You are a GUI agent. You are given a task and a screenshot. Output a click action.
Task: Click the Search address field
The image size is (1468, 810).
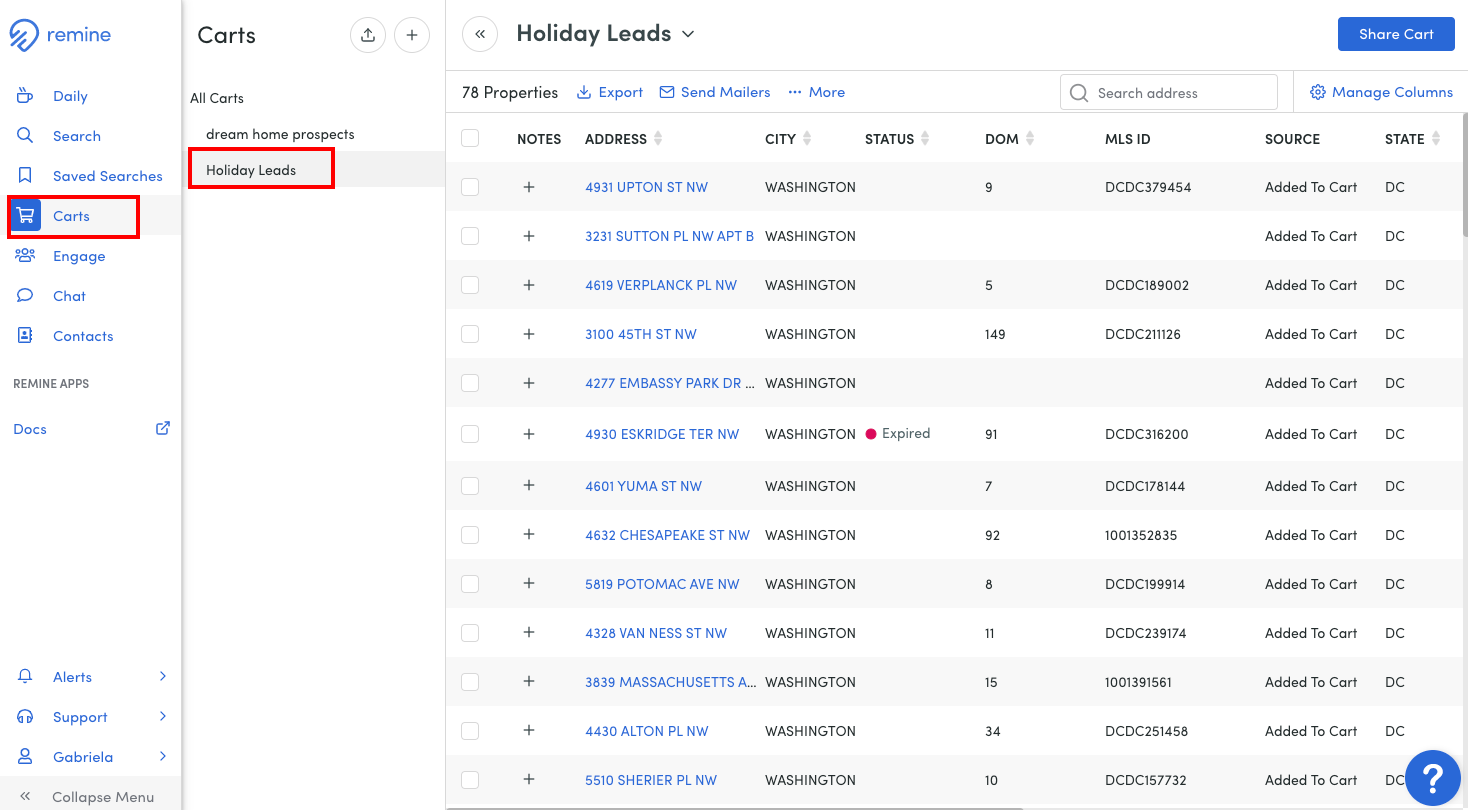pyautogui.click(x=1169, y=93)
